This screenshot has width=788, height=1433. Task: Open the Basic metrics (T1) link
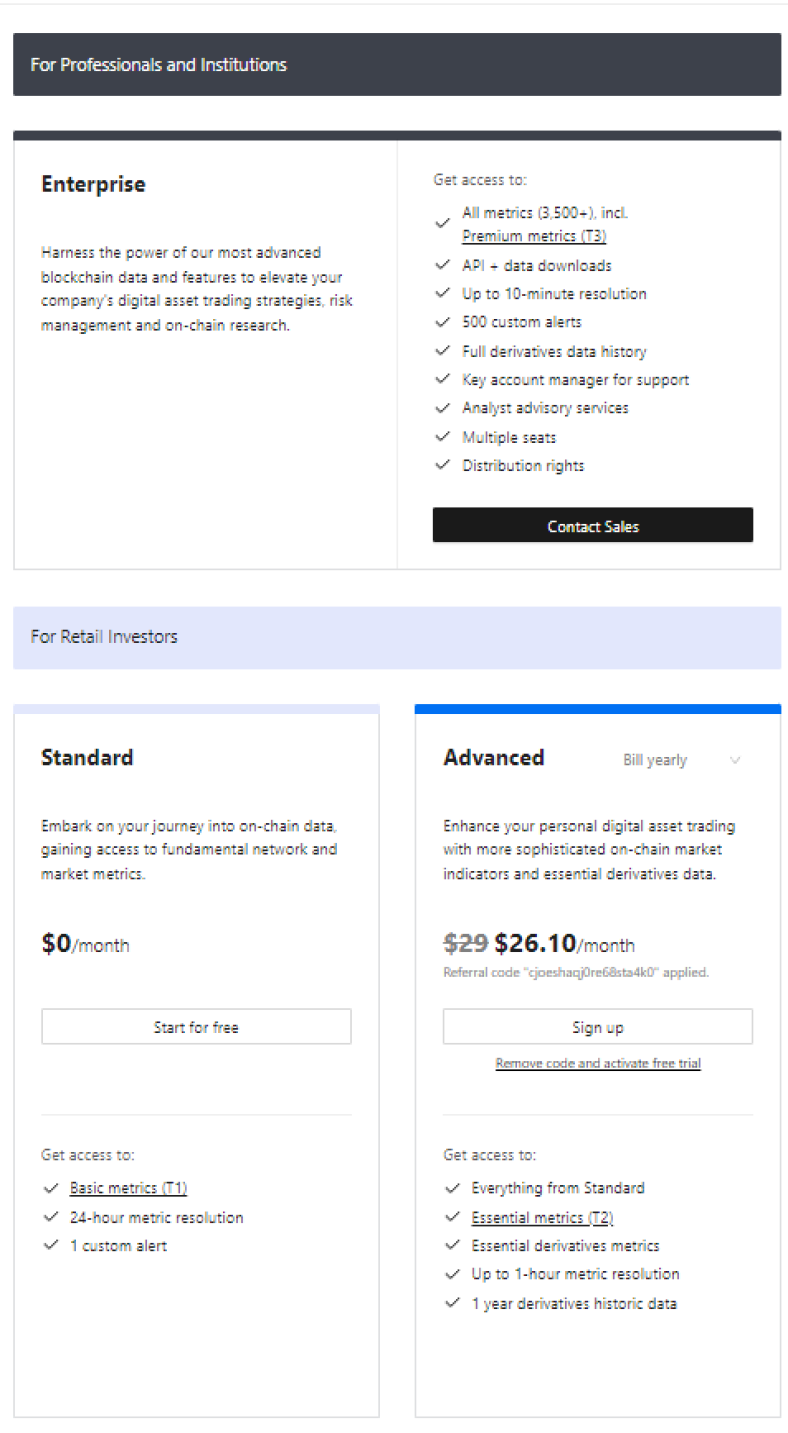pos(129,1188)
